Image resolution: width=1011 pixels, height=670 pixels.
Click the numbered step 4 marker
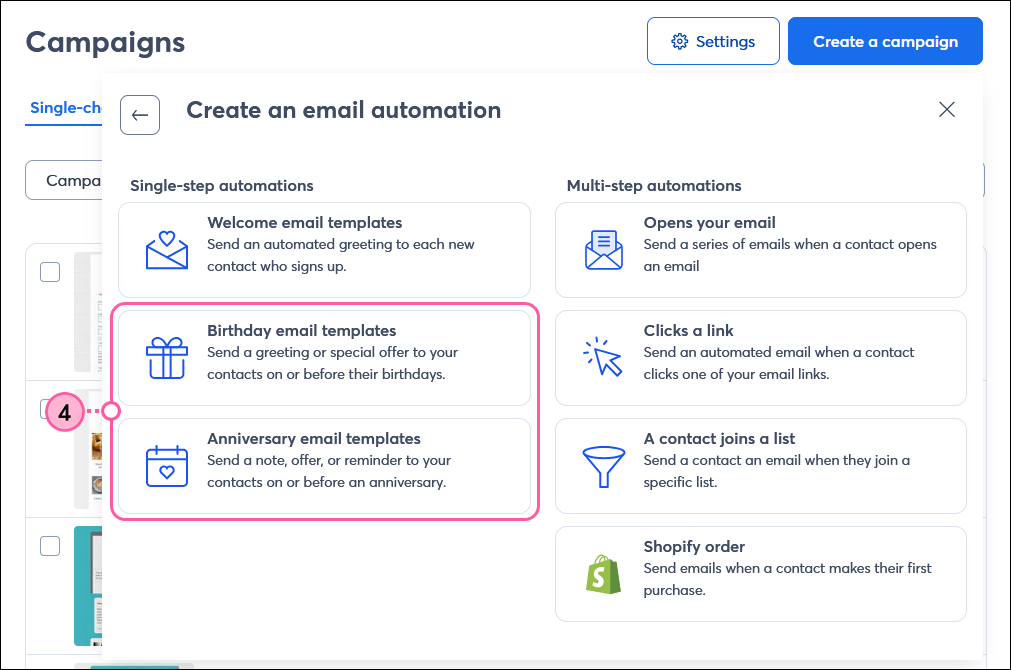point(64,411)
